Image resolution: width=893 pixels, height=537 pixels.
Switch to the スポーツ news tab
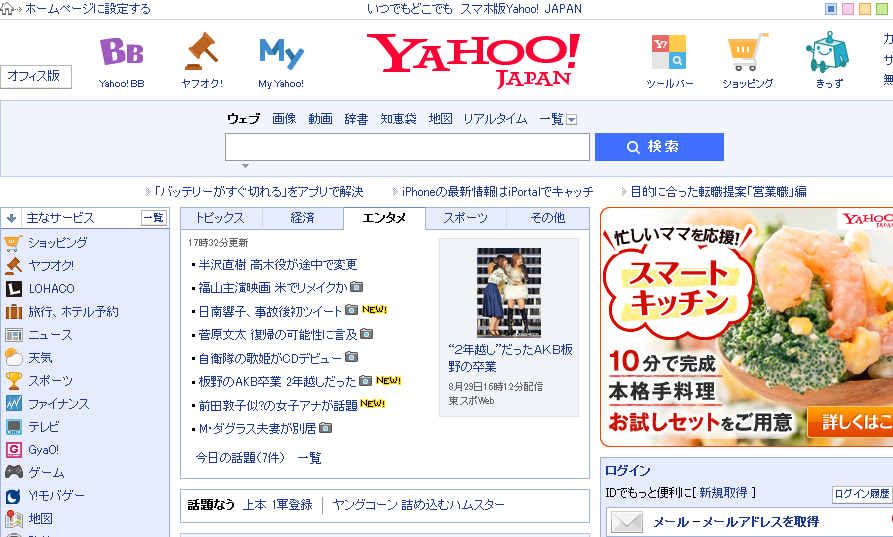click(x=466, y=218)
